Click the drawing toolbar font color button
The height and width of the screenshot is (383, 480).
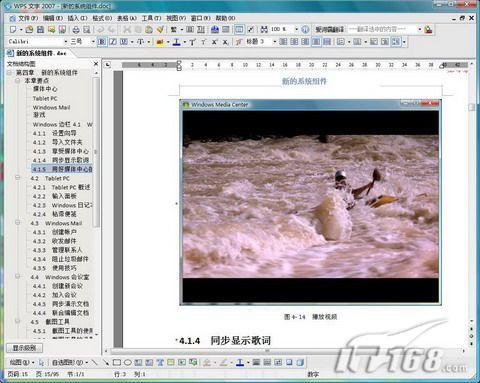(x=240, y=362)
